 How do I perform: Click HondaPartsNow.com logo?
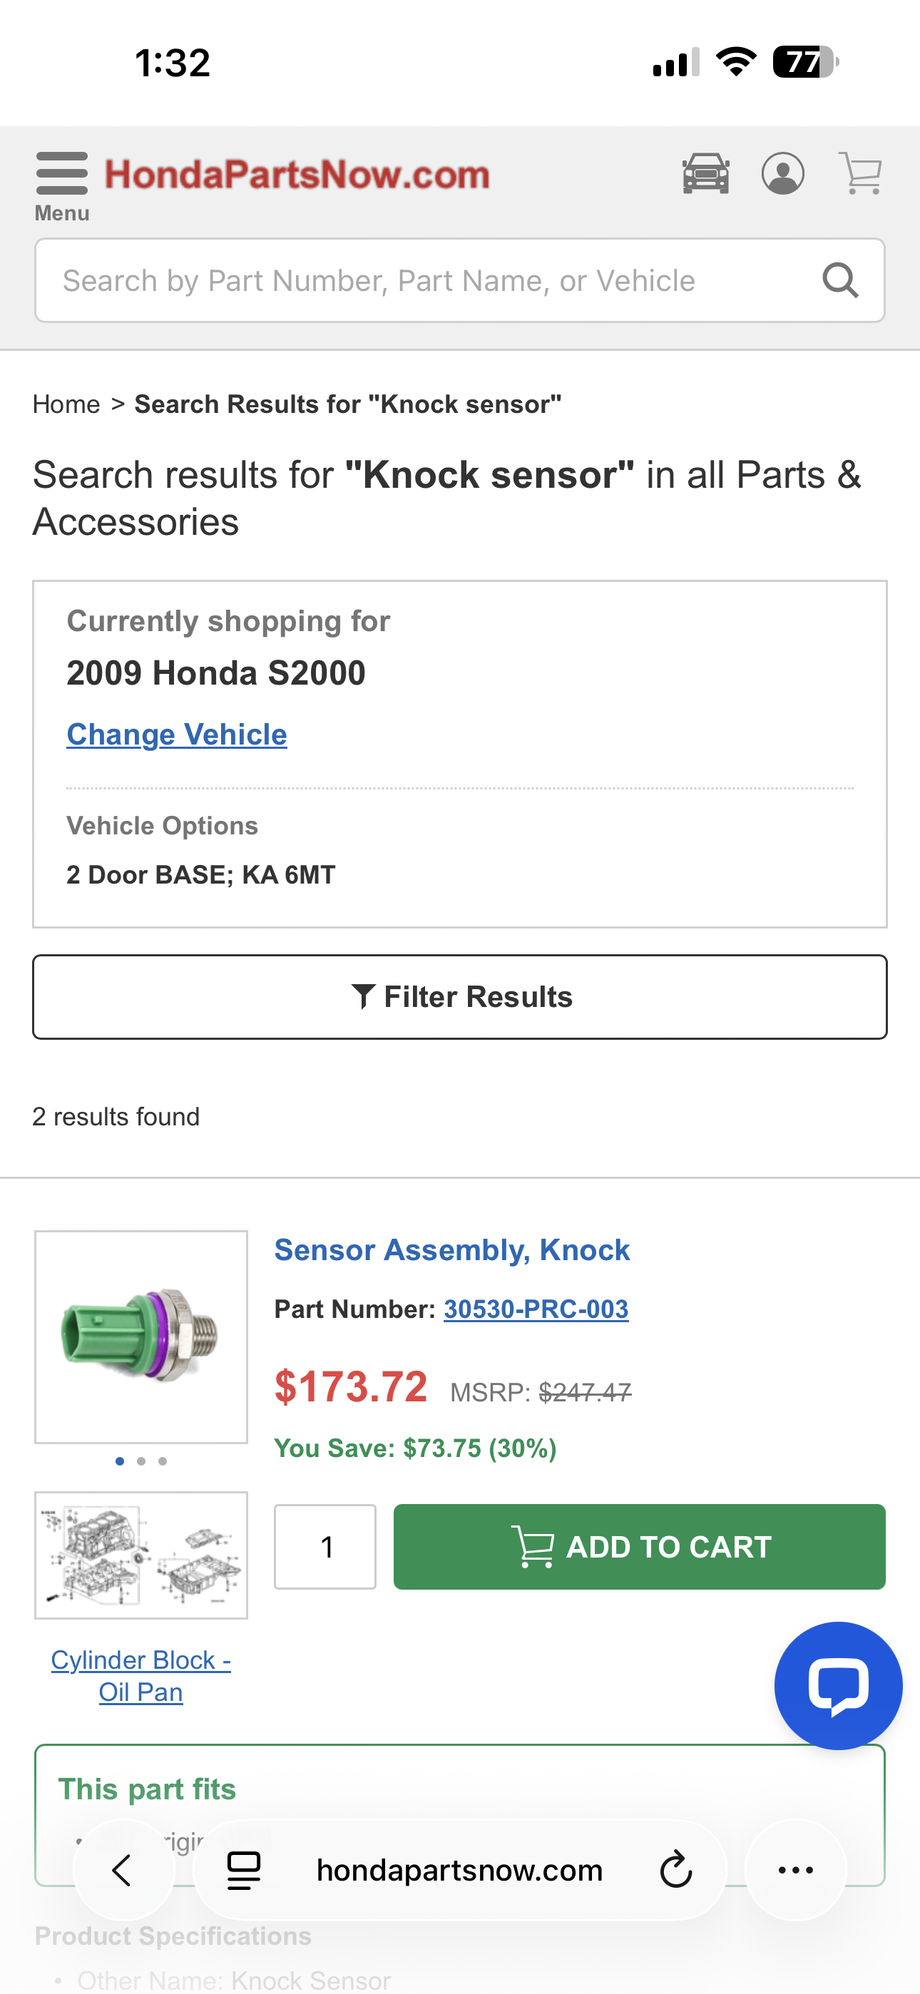[x=297, y=175]
